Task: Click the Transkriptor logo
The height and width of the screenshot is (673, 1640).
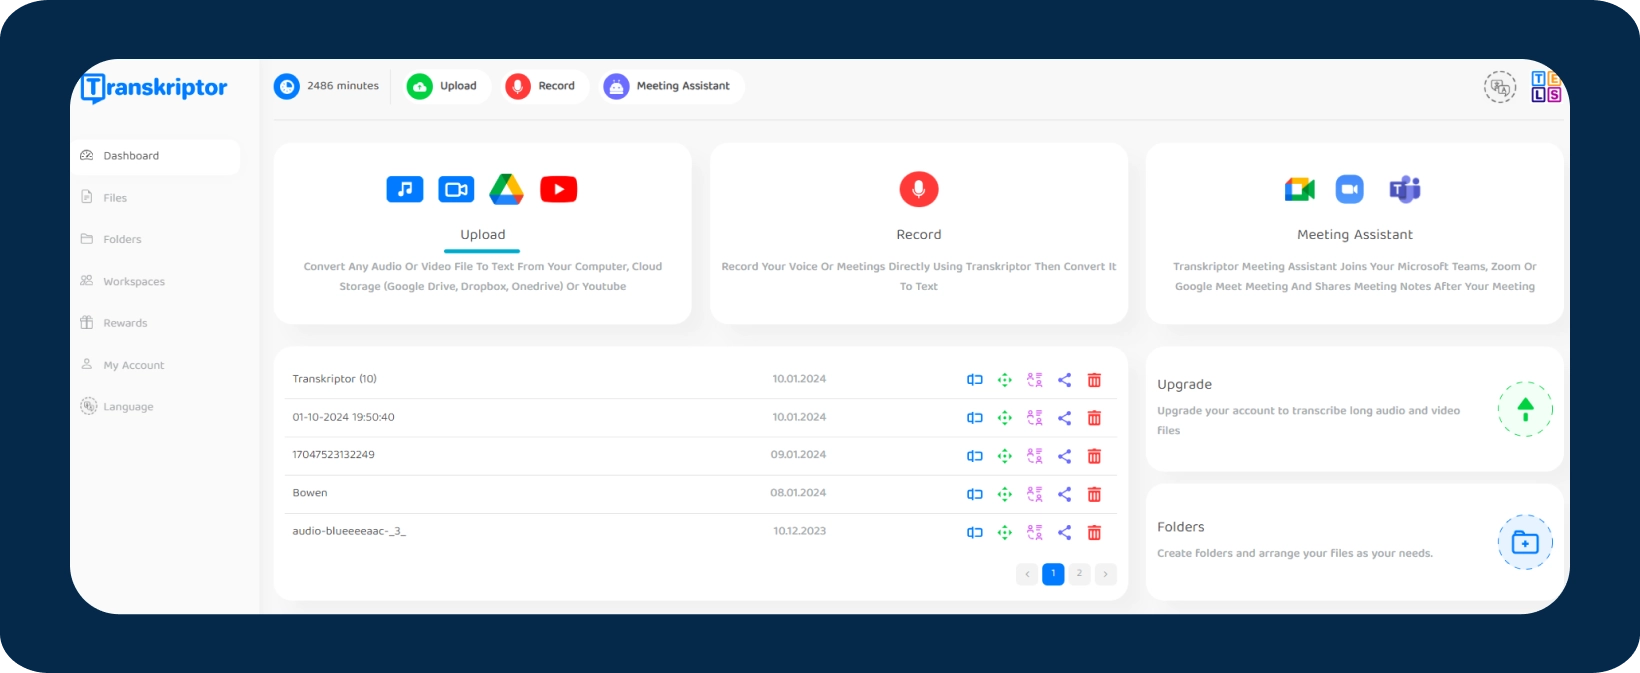Action: click(154, 88)
